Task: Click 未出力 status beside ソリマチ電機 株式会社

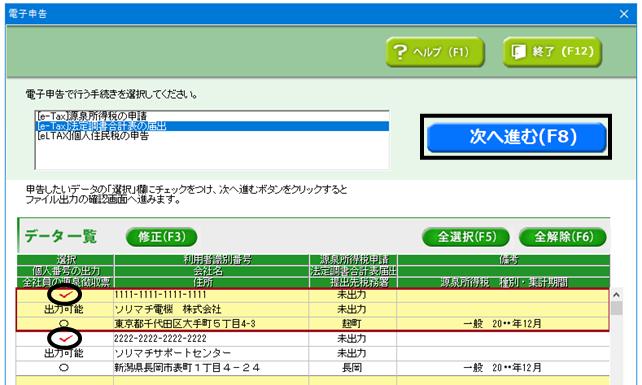Action: pos(352,309)
